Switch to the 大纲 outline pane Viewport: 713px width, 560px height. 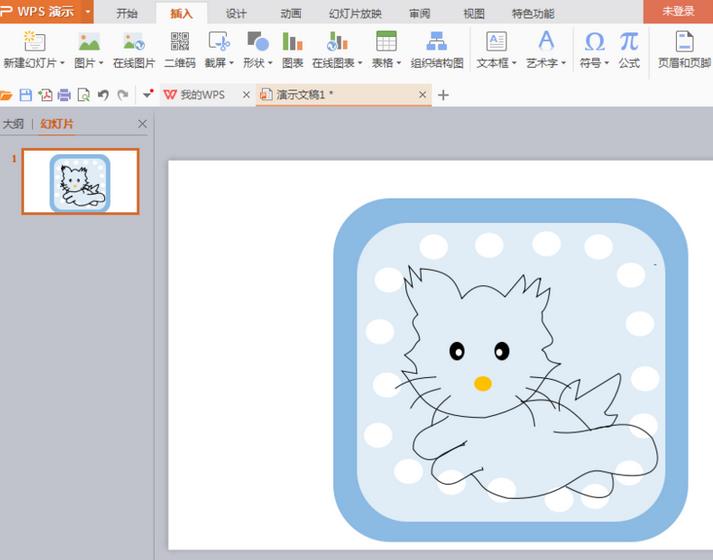click(x=14, y=124)
